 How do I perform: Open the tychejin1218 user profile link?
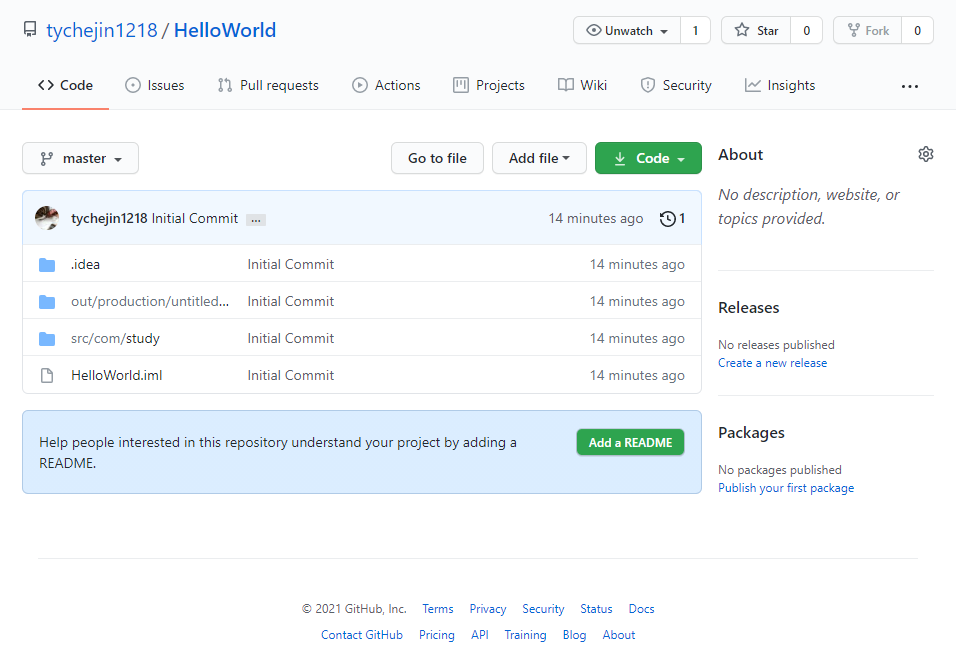pyautogui.click(x=102, y=30)
